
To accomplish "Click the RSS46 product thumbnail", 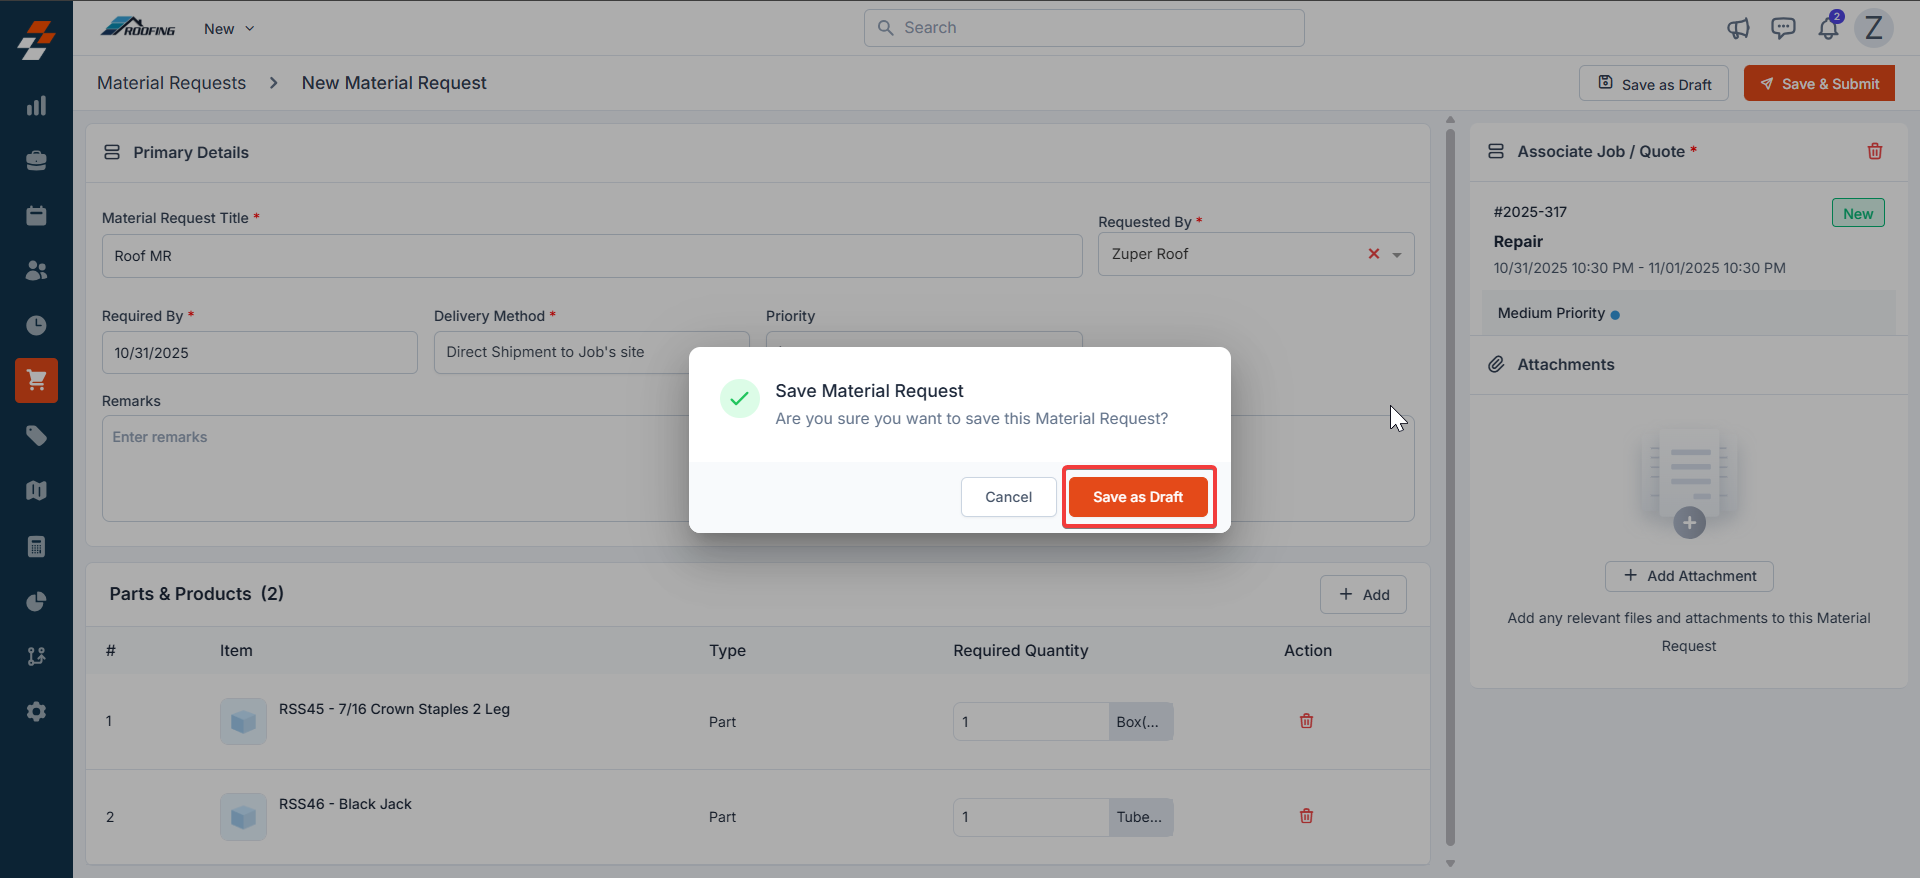I will (x=243, y=817).
